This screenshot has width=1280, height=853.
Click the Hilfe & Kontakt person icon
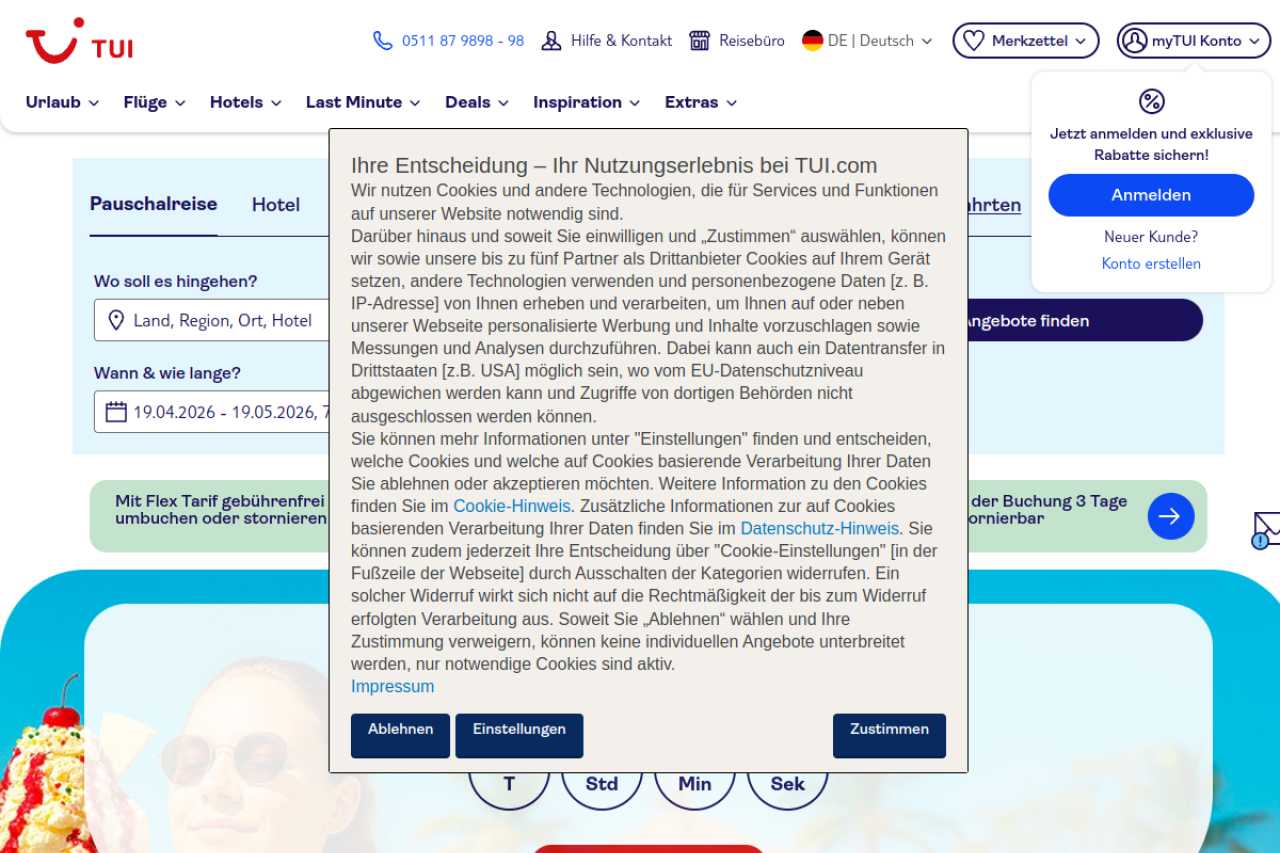click(x=551, y=41)
